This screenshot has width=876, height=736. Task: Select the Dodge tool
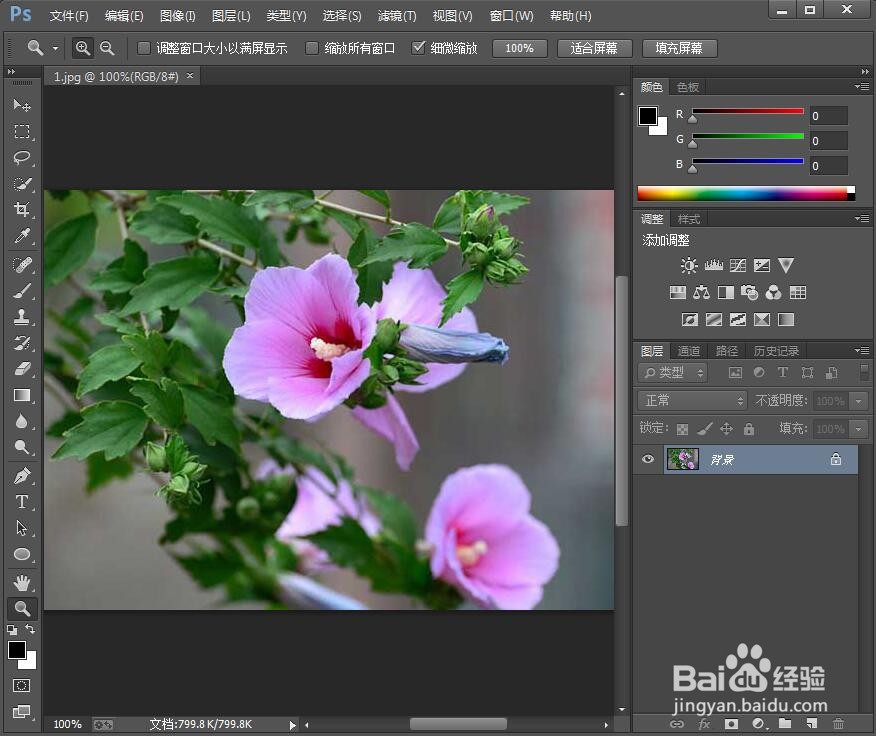coord(22,447)
